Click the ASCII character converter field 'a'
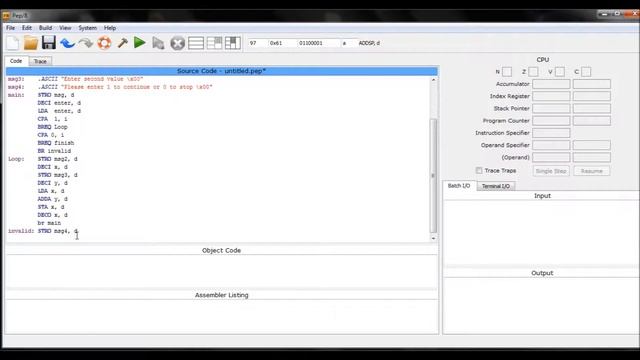Image resolution: width=640 pixels, height=360 pixels. click(x=348, y=43)
